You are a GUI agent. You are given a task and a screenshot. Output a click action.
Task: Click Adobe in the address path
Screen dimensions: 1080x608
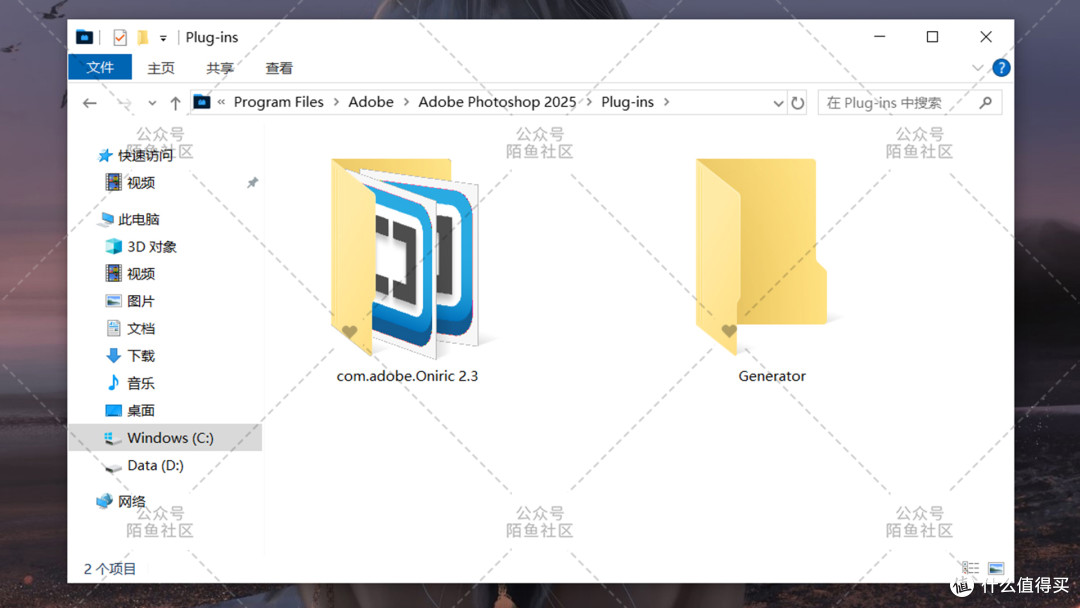pos(371,102)
